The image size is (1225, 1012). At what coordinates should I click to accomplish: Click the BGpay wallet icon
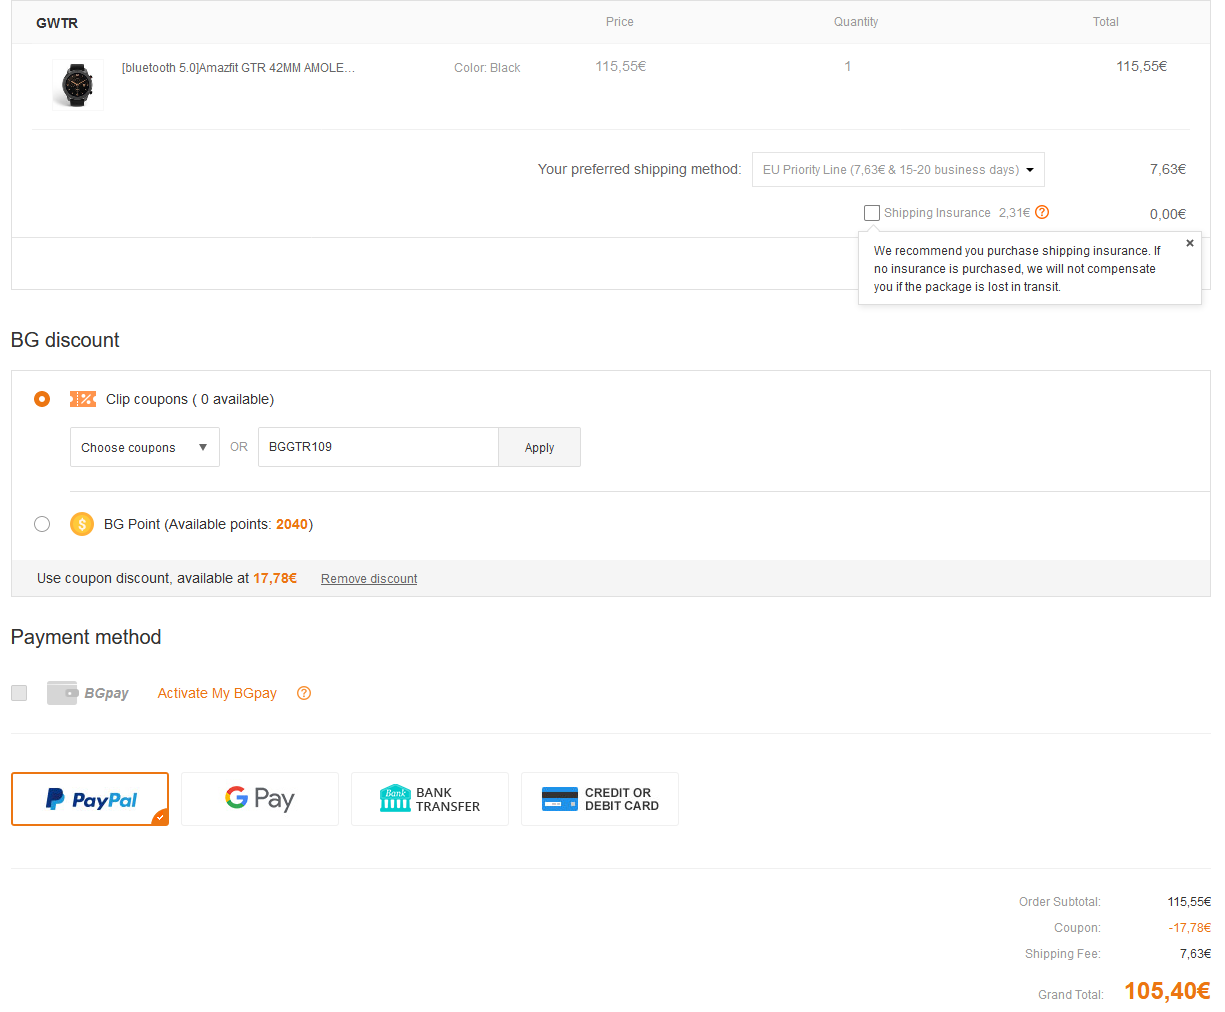tap(62, 693)
